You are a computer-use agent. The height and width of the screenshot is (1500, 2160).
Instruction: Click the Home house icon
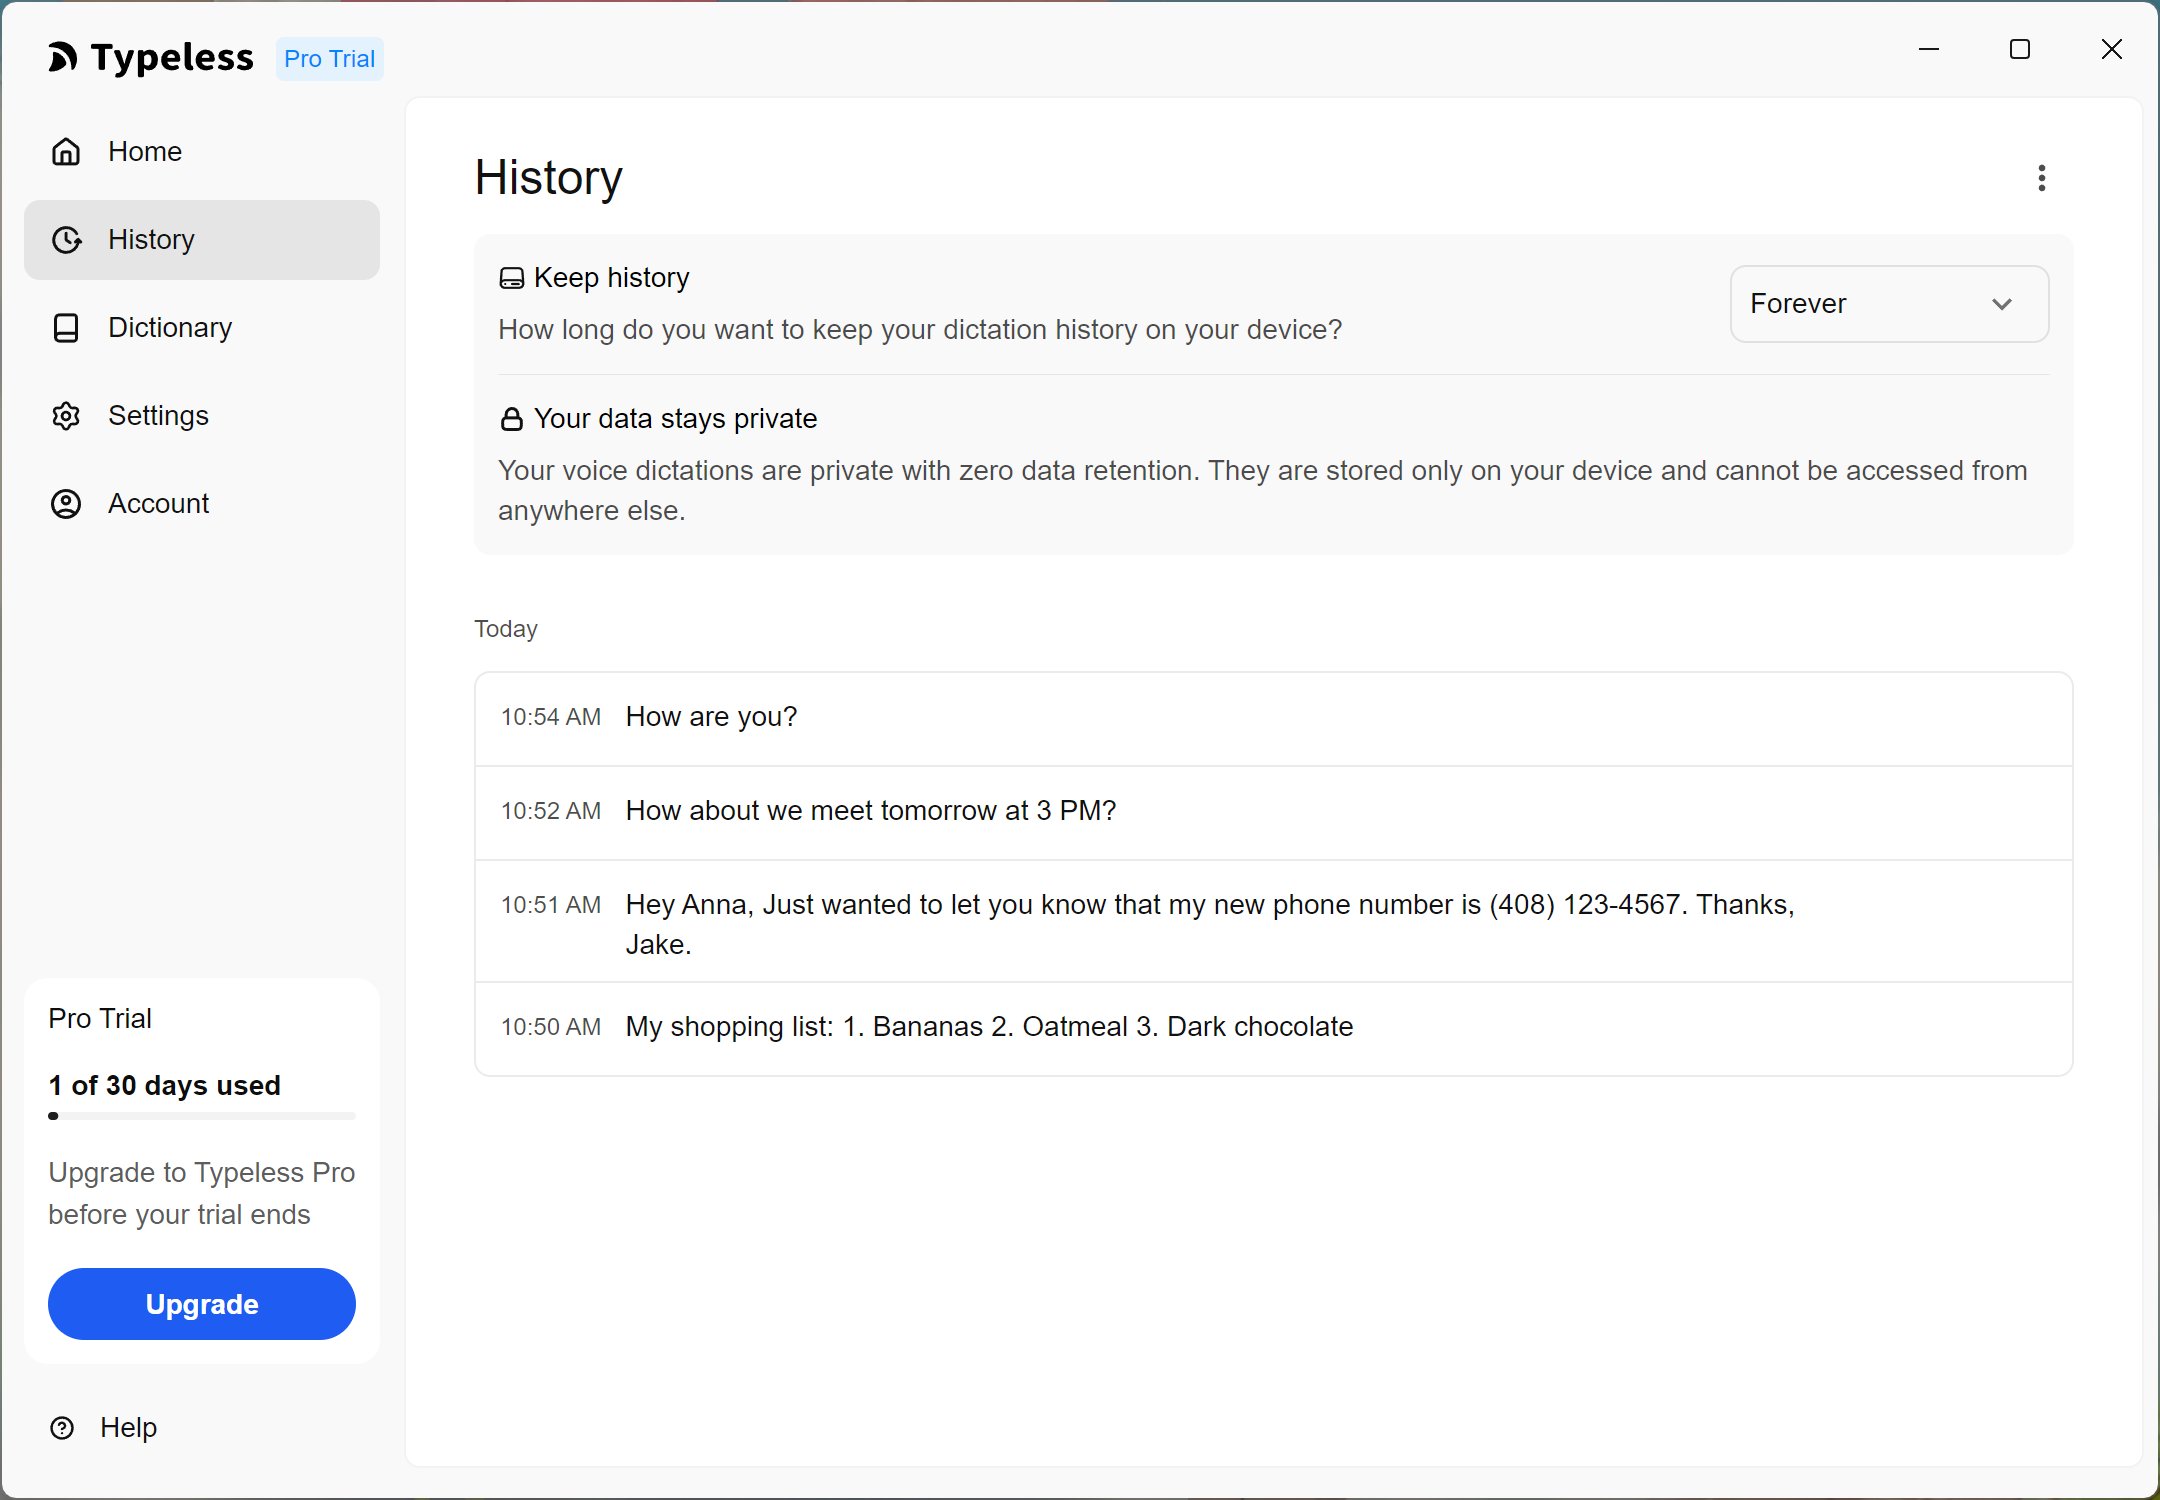coord(66,152)
